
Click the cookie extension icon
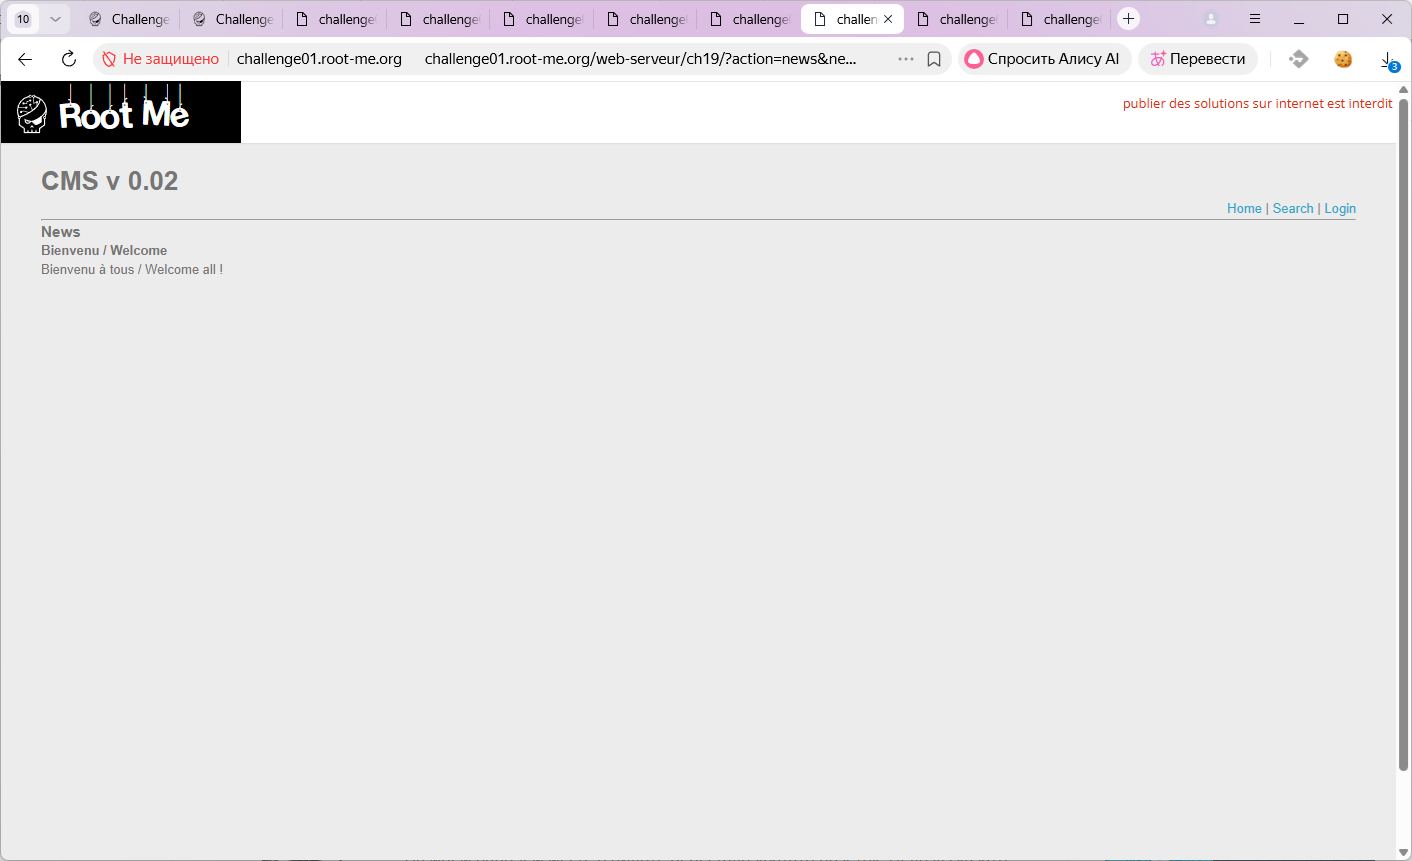[x=1343, y=59]
